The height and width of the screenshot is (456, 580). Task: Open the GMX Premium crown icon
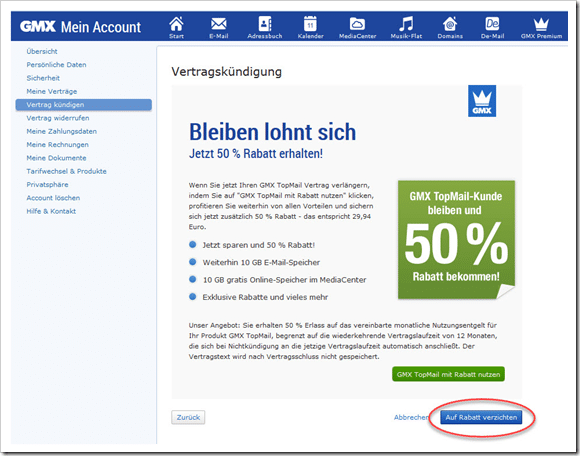[541, 28]
